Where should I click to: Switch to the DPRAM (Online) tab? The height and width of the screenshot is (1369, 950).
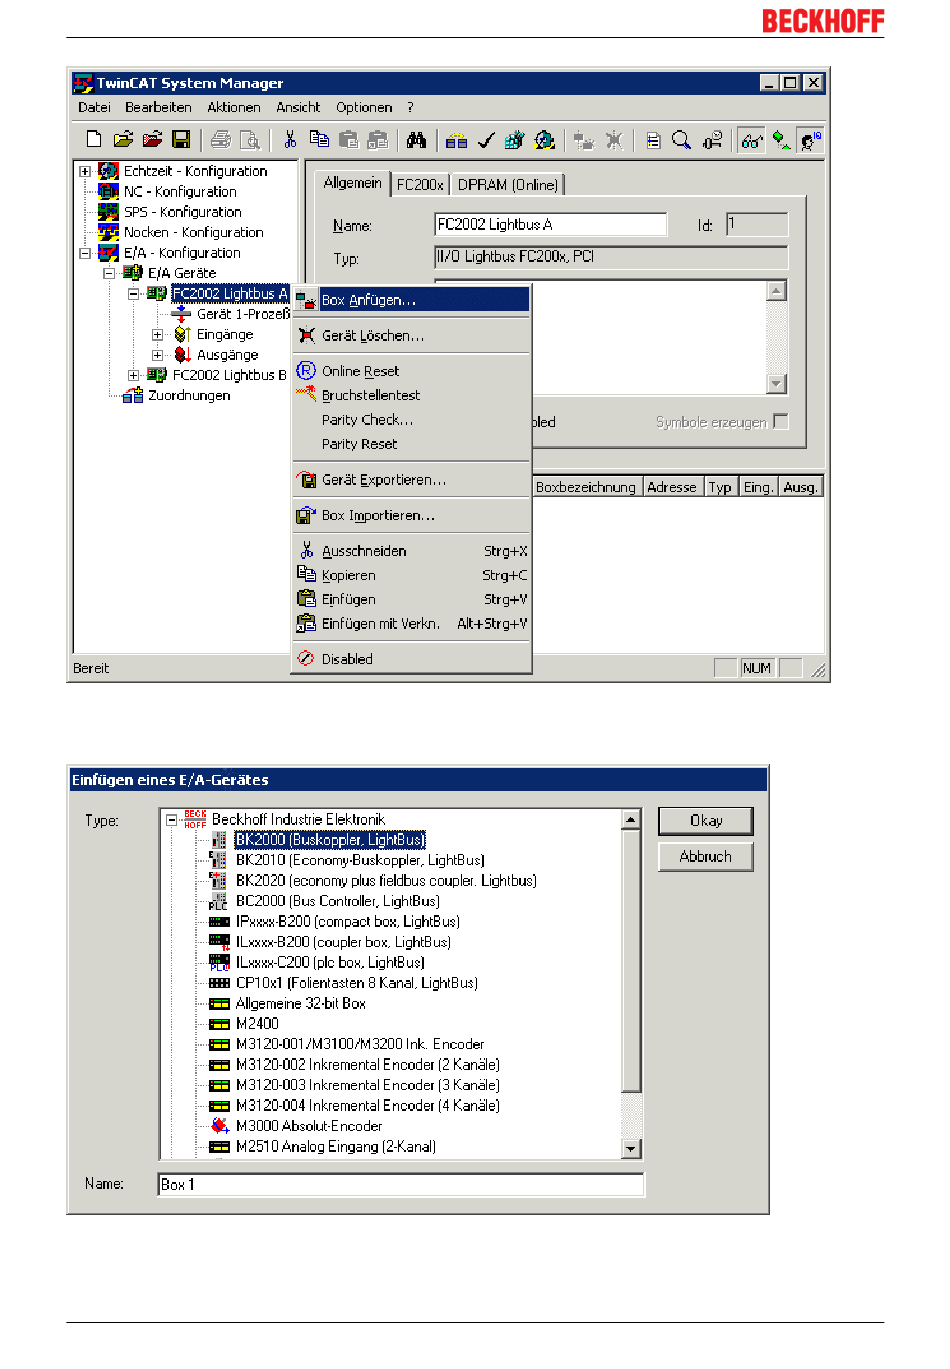[508, 185]
